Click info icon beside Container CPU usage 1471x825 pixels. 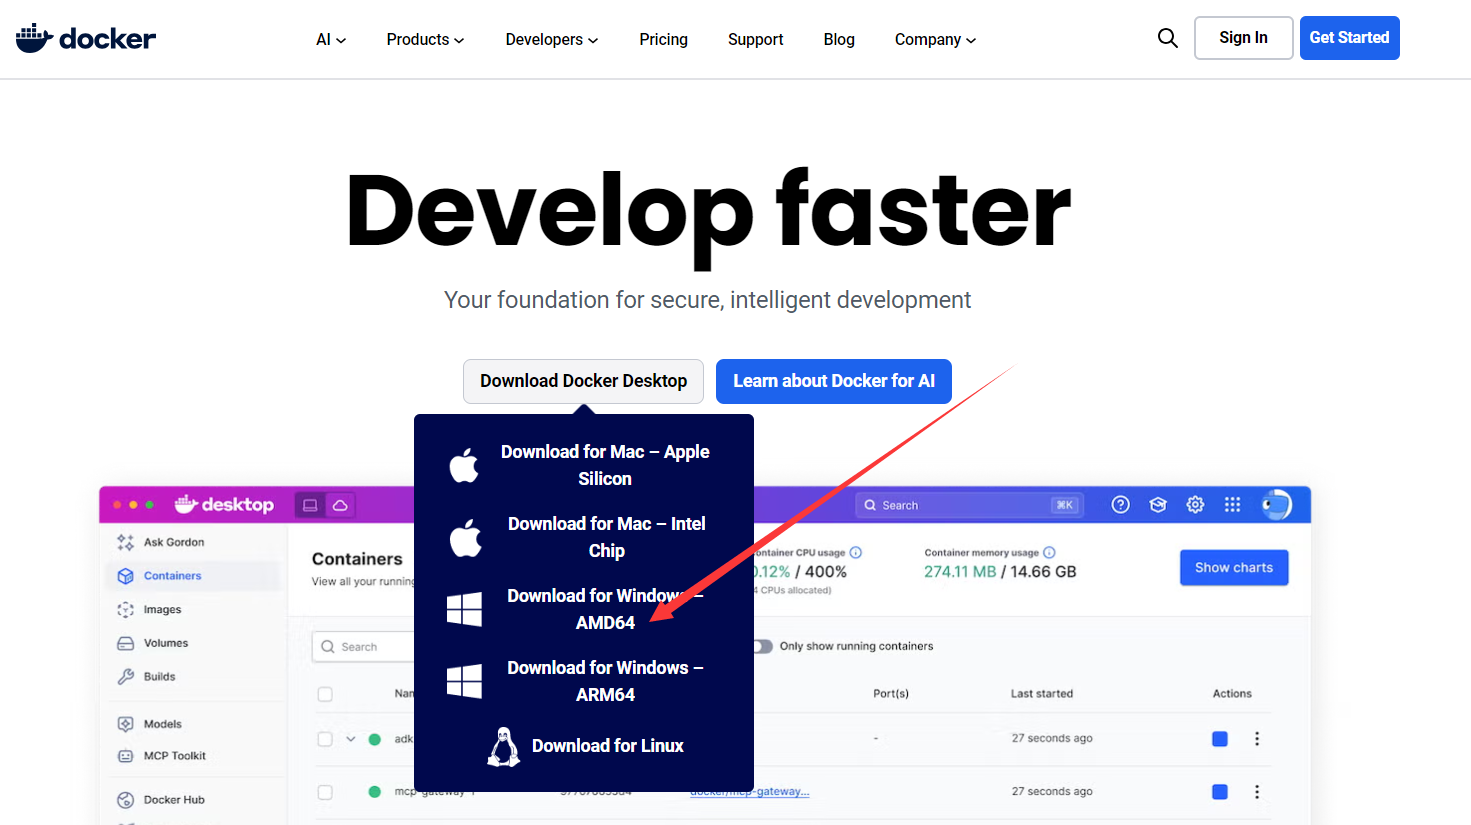(x=855, y=552)
